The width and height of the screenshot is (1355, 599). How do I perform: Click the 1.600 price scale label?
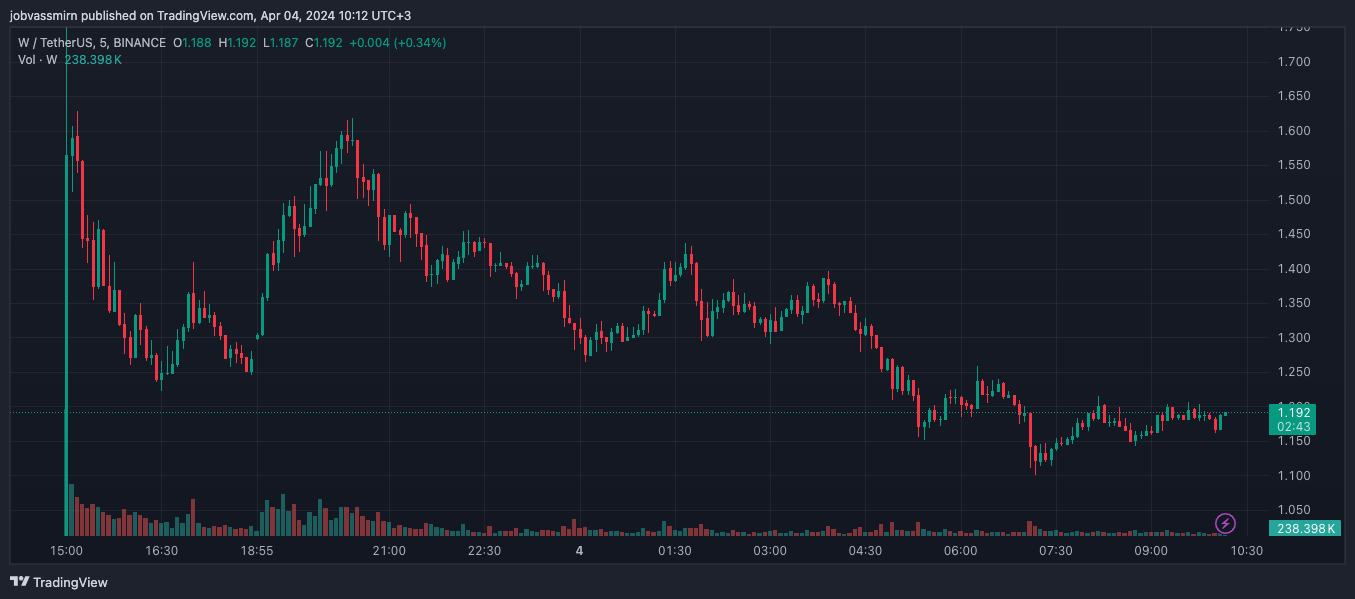click(x=1294, y=131)
